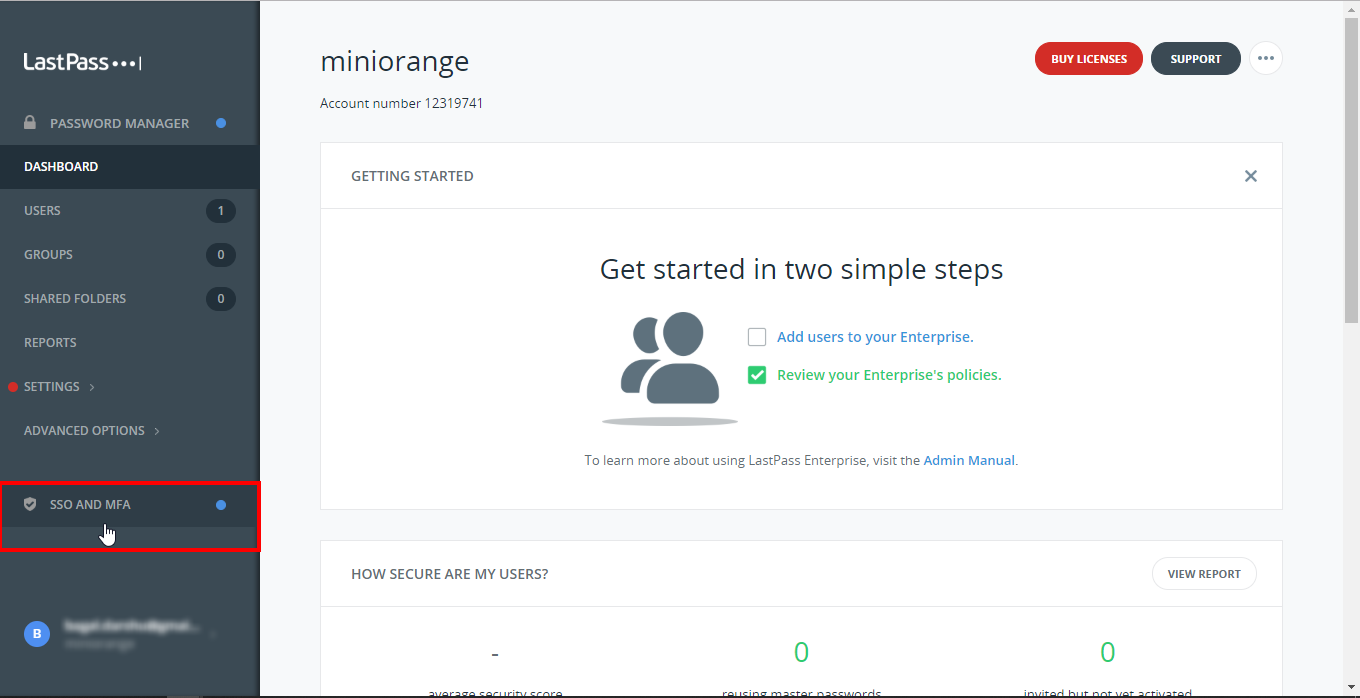Click the VIEW REPORT button
1360x698 pixels.
pyautogui.click(x=1204, y=573)
